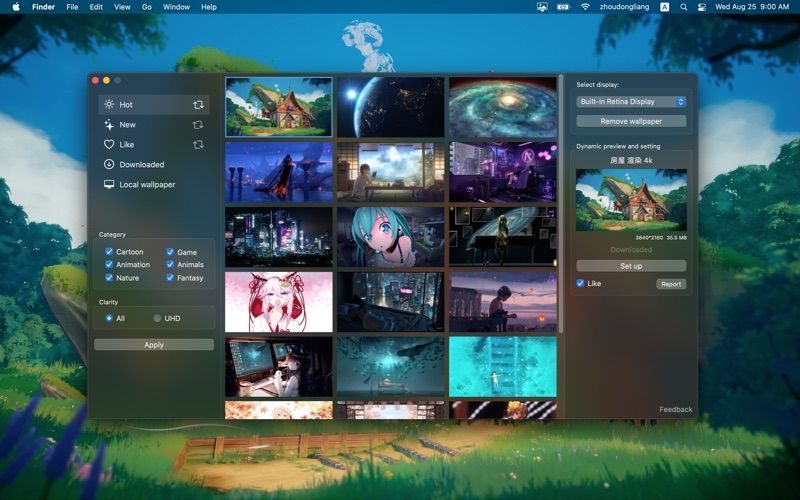Select the spiral galaxy wallpaper thumbnail
Image resolution: width=800 pixels, height=500 pixels.
[503, 107]
